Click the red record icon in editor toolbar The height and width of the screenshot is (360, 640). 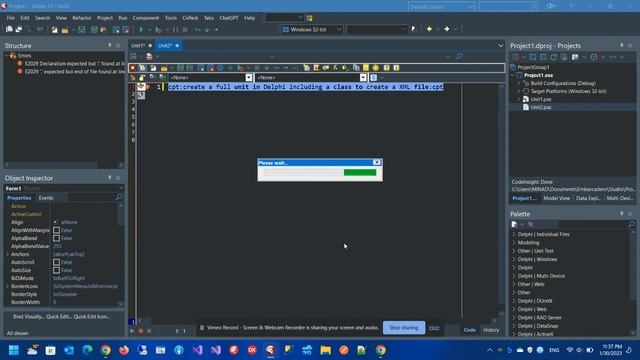click(x=133, y=68)
